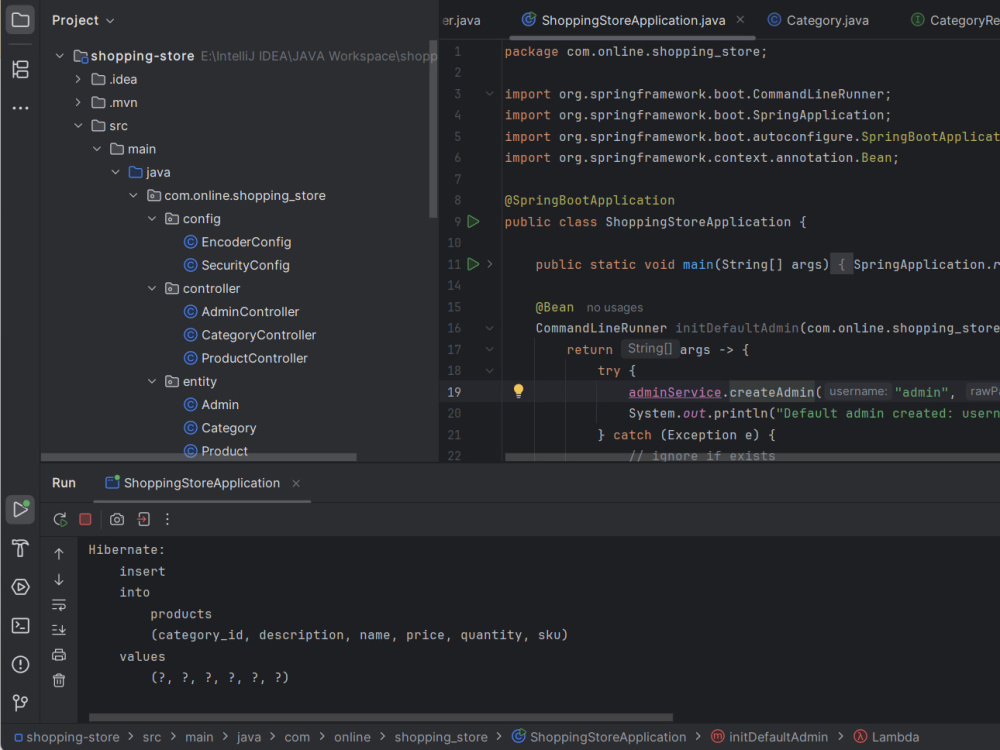Open the Terminal tool window
The width and height of the screenshot is (1000, 750).
pos(20,626)
